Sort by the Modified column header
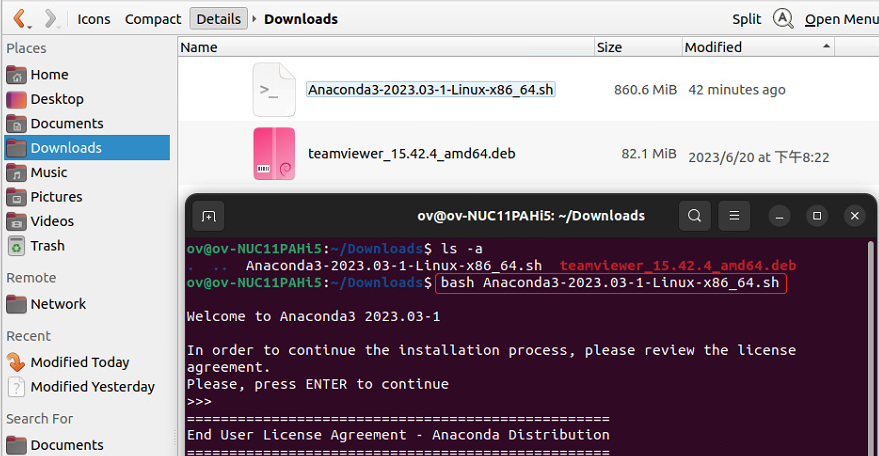This screenshot has width=879, height=456. (x=758, y=47)
